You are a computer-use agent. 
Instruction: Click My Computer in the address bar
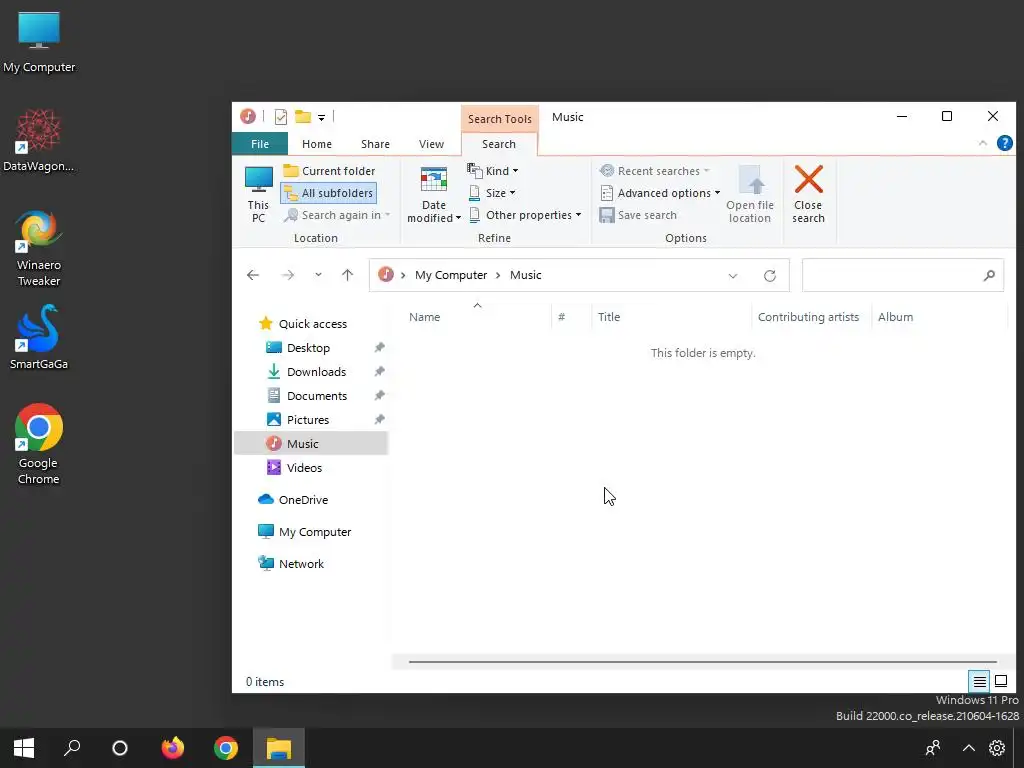tap(451, 276)
